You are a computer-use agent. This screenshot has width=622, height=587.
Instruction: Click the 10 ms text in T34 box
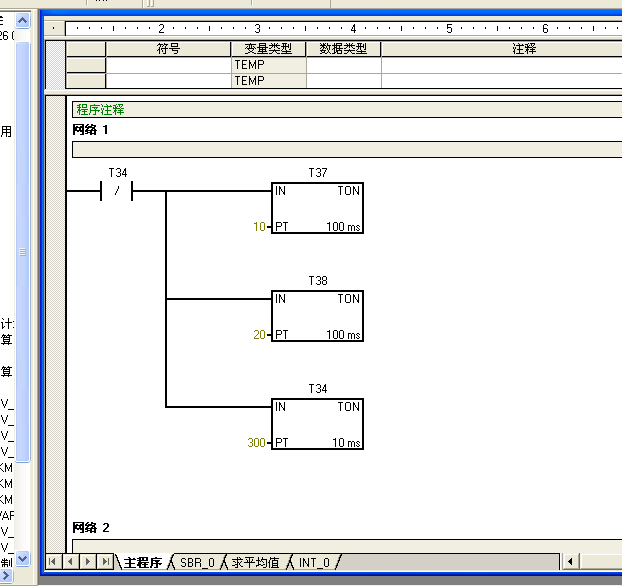[x=346, y=442]
